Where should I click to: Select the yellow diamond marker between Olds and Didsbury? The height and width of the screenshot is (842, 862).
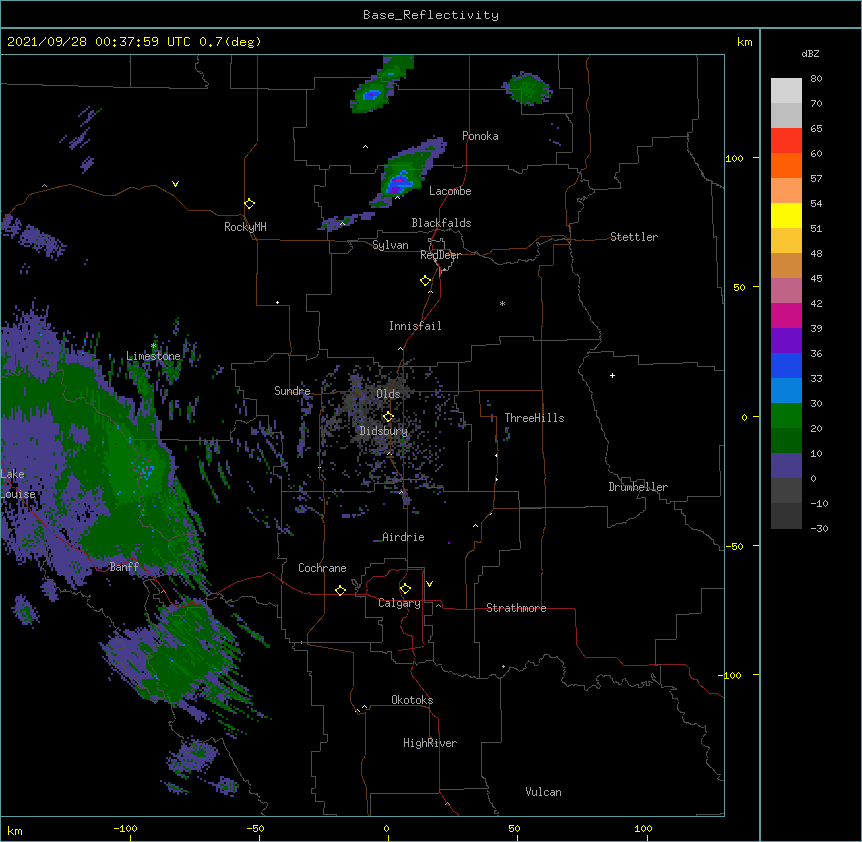[x=388, y=417]
